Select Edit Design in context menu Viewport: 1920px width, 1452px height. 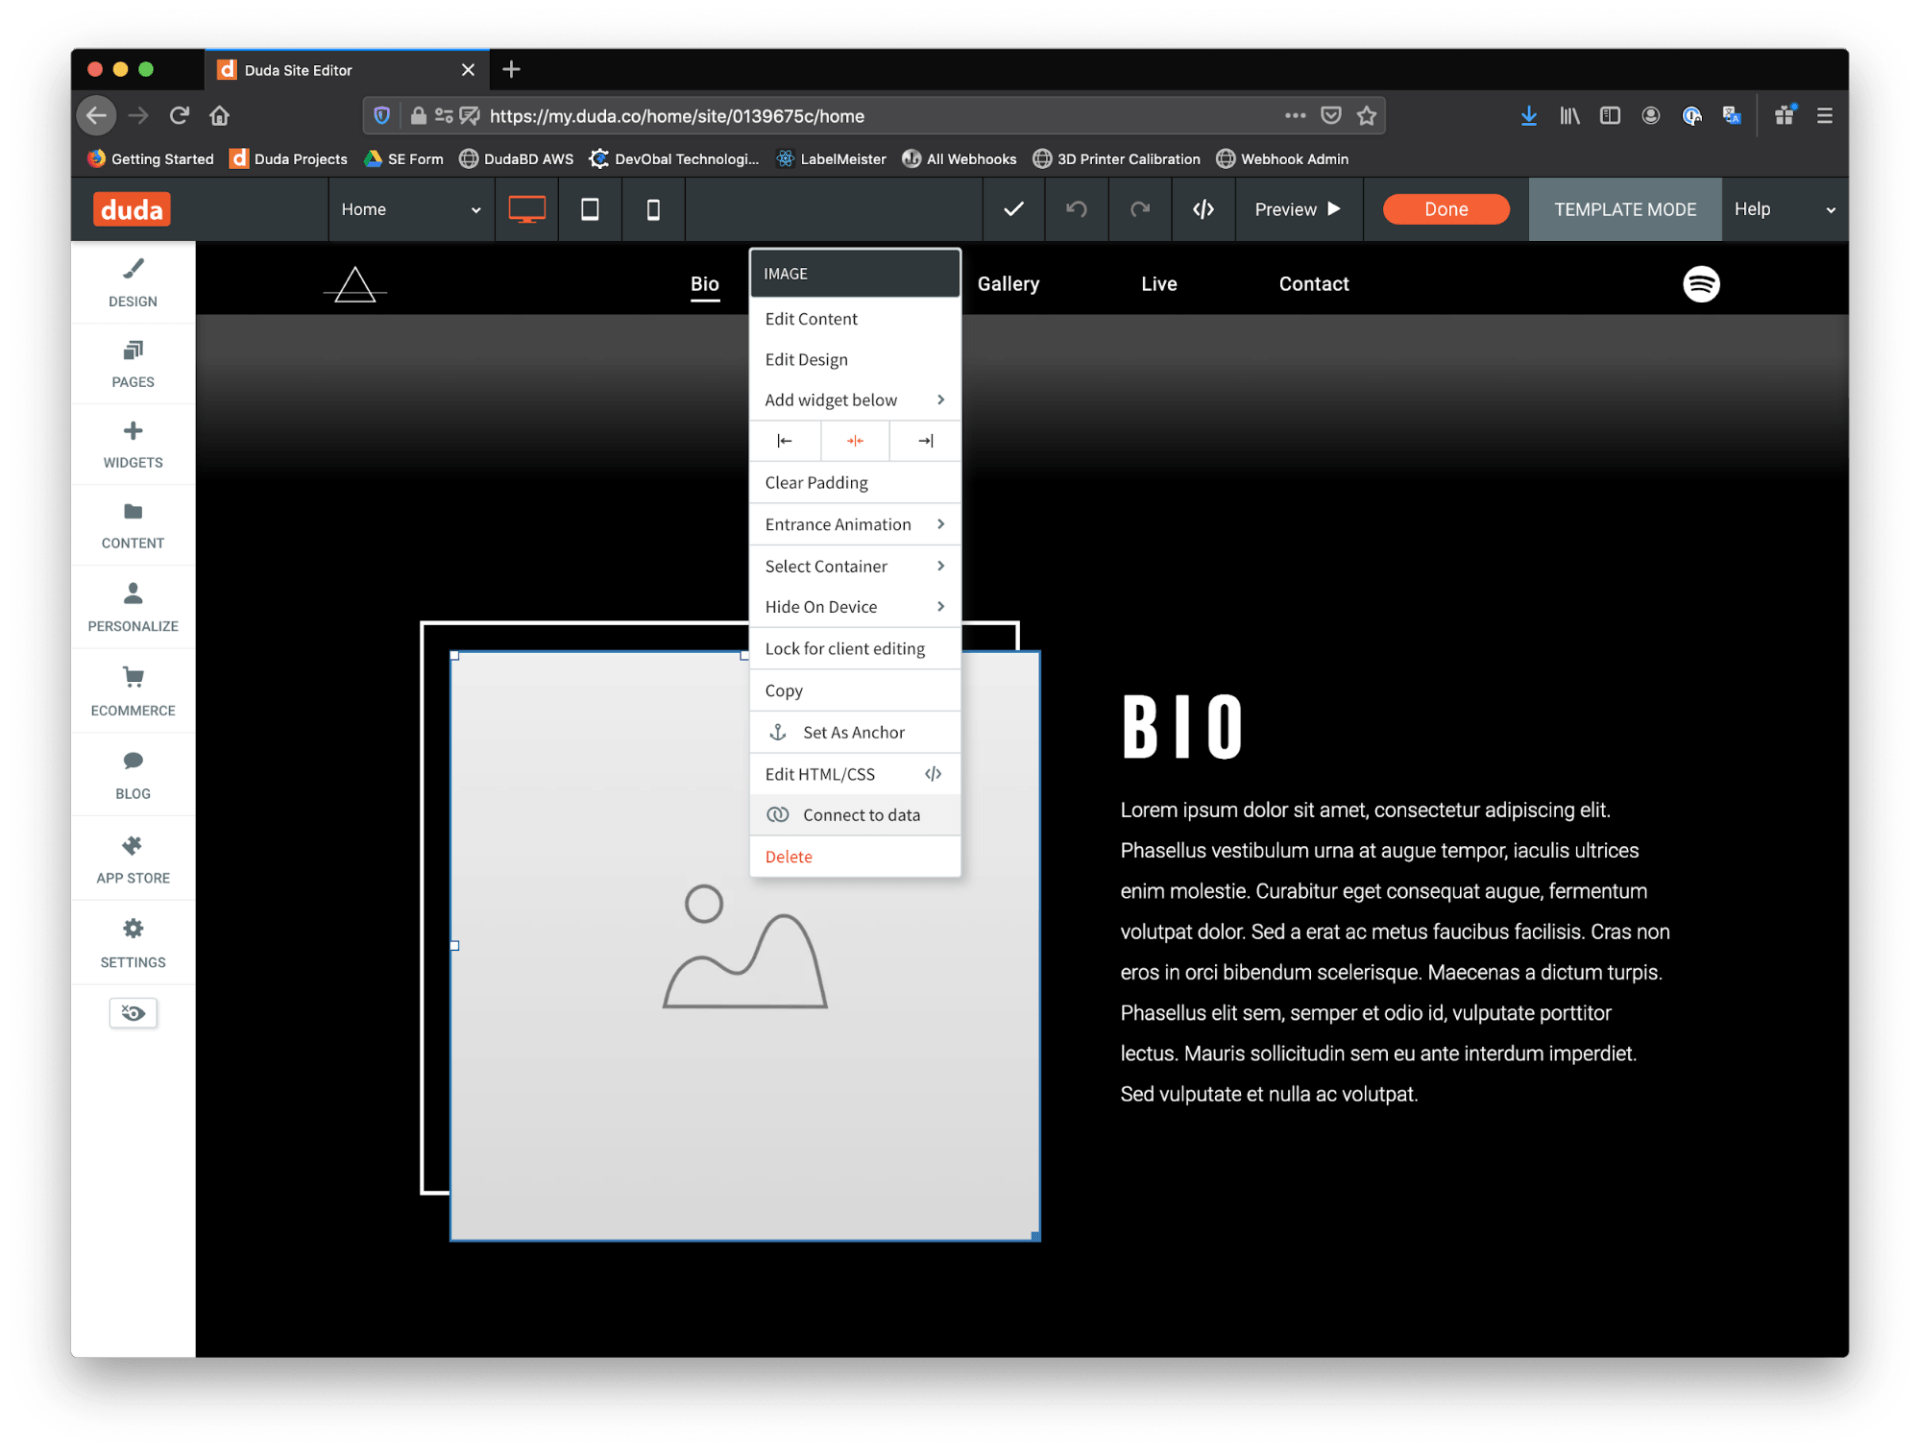854,359
